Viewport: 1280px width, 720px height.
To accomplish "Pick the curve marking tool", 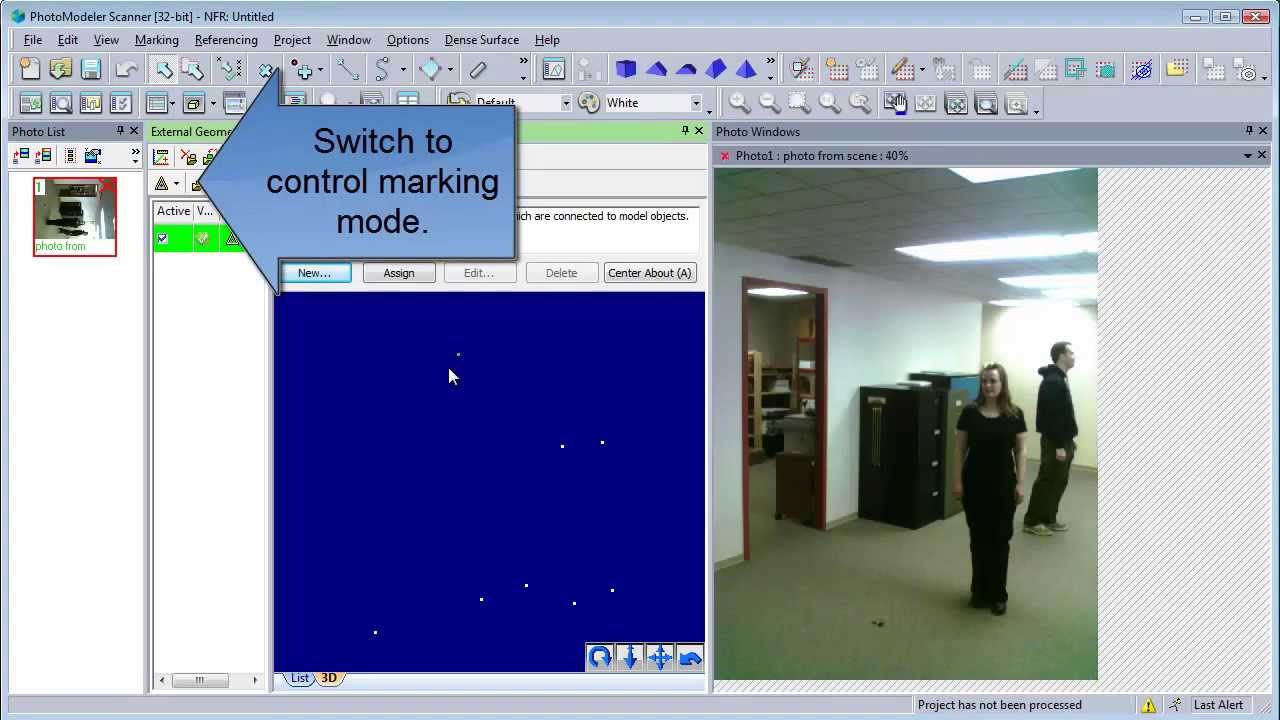I will [x=383, y=70].
